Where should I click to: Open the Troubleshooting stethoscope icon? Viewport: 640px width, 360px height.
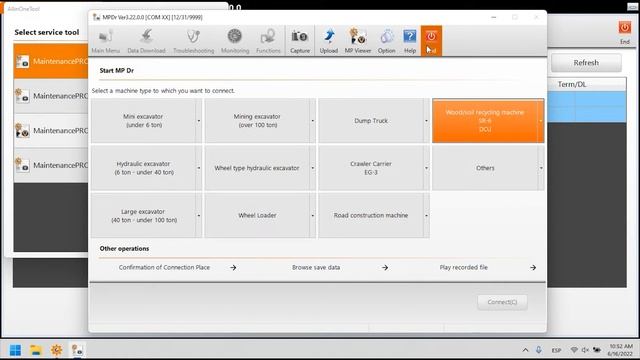(193, 41)
